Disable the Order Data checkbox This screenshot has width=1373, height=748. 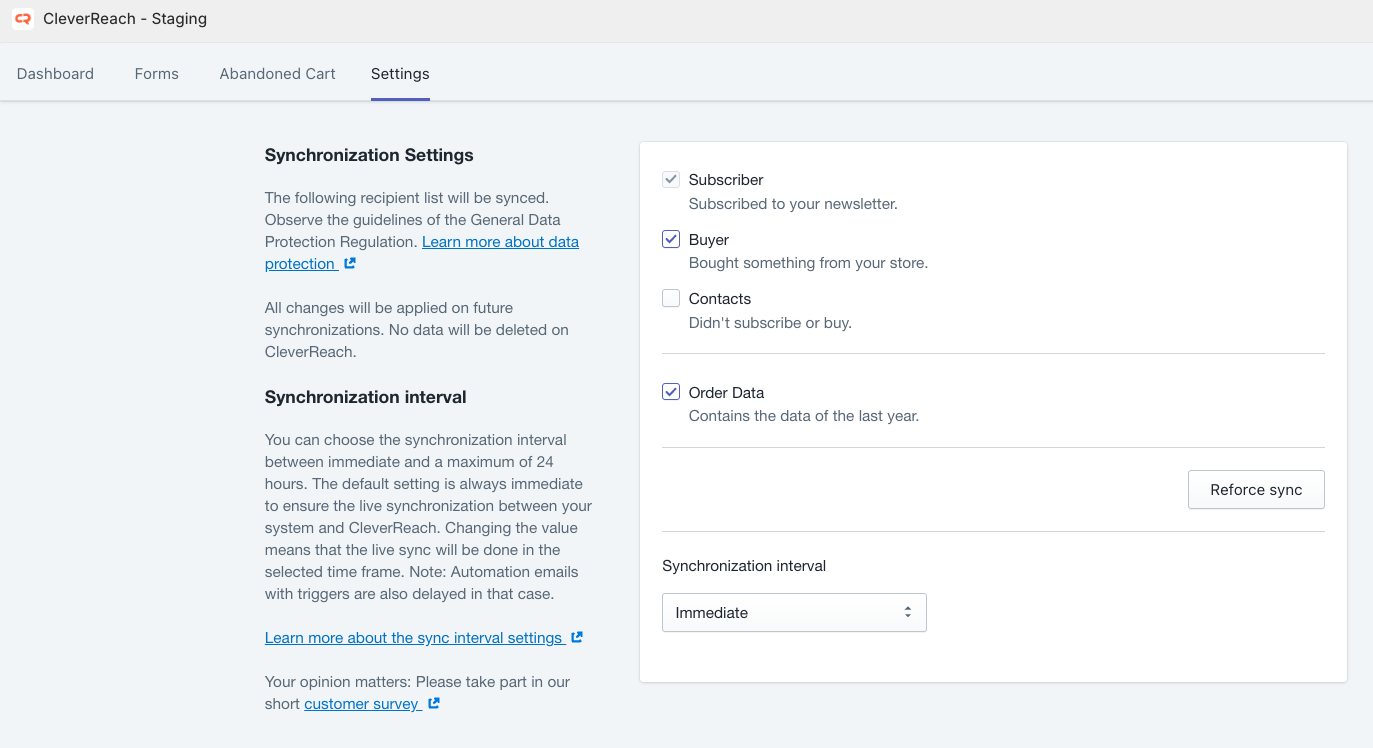point(671,393)
